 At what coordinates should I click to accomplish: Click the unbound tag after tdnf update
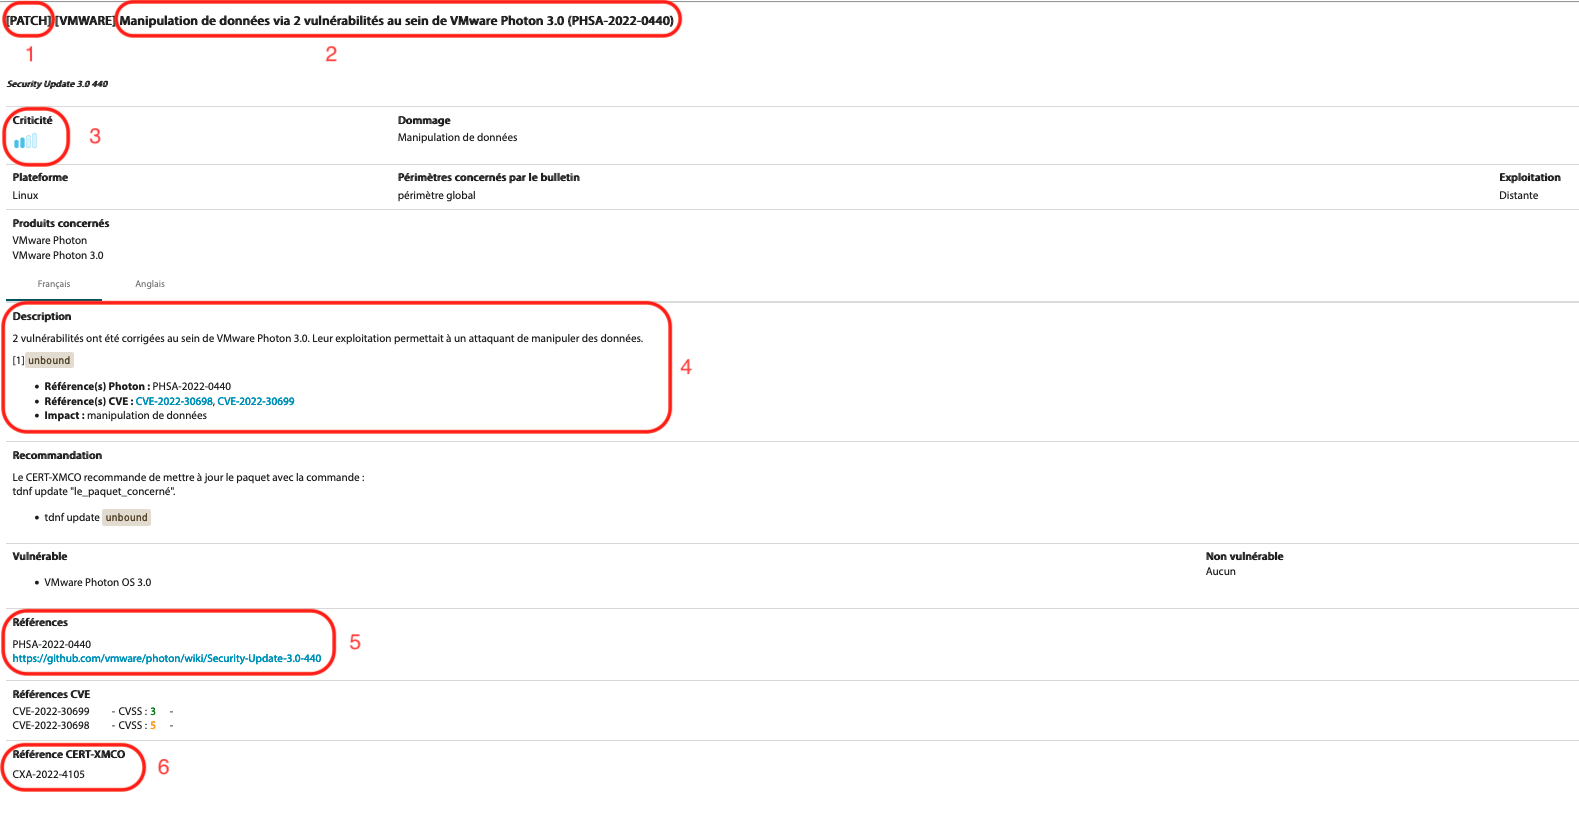tap(127, 517)
